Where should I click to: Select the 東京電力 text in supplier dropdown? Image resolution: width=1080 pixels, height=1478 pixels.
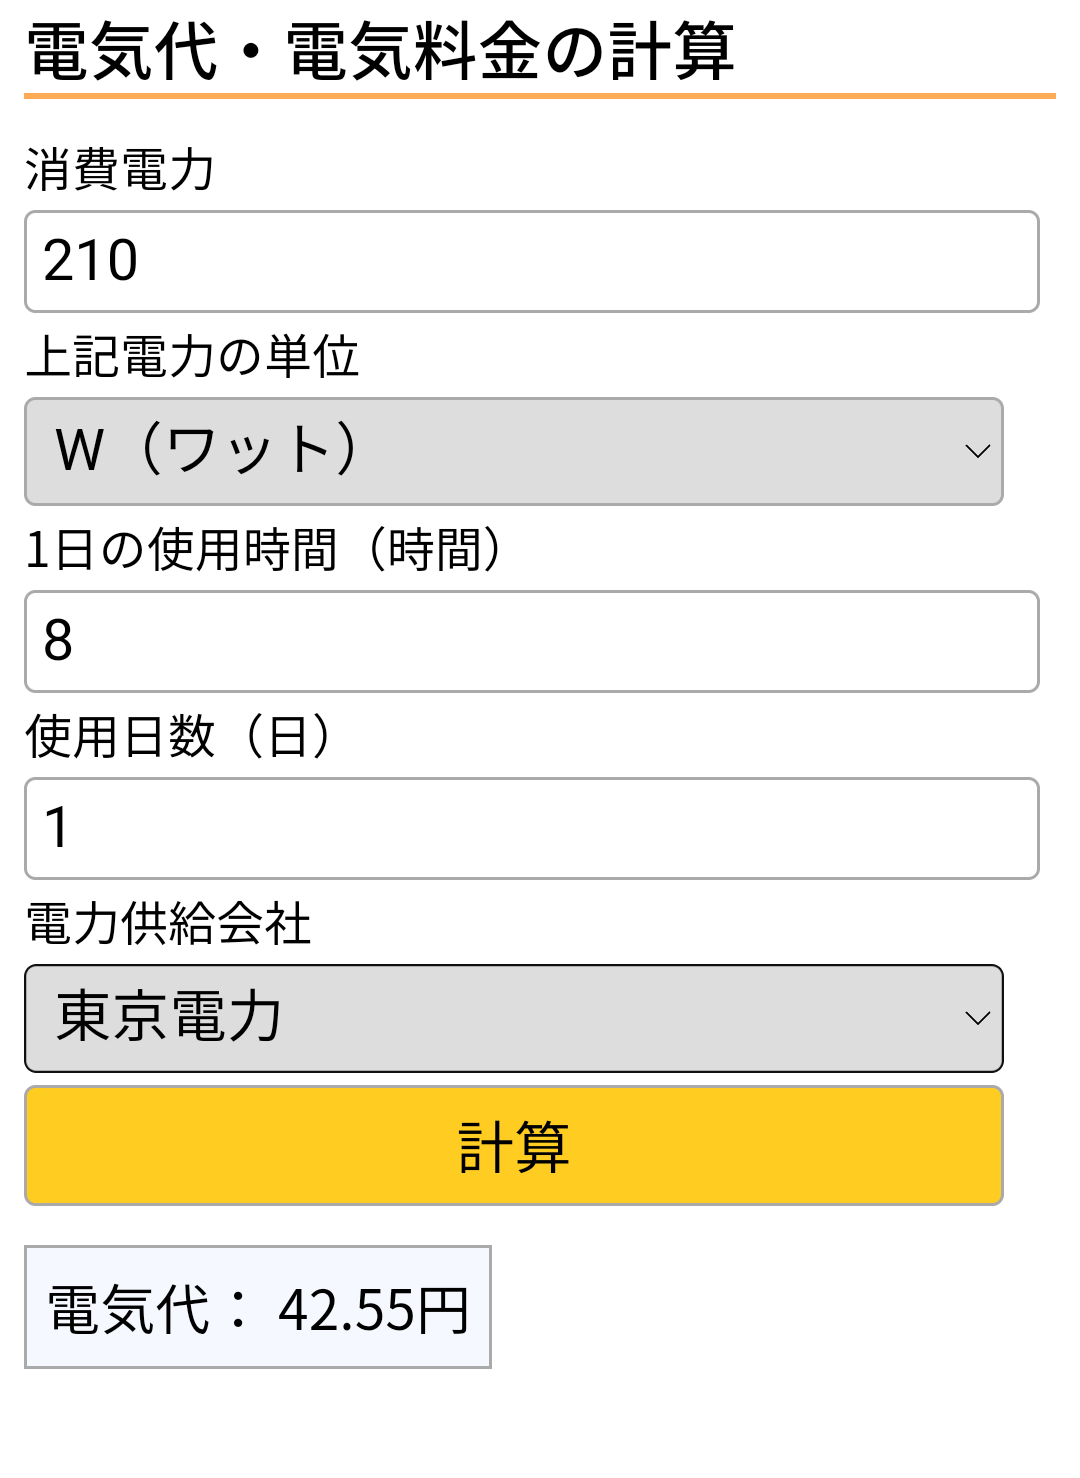169,1017
